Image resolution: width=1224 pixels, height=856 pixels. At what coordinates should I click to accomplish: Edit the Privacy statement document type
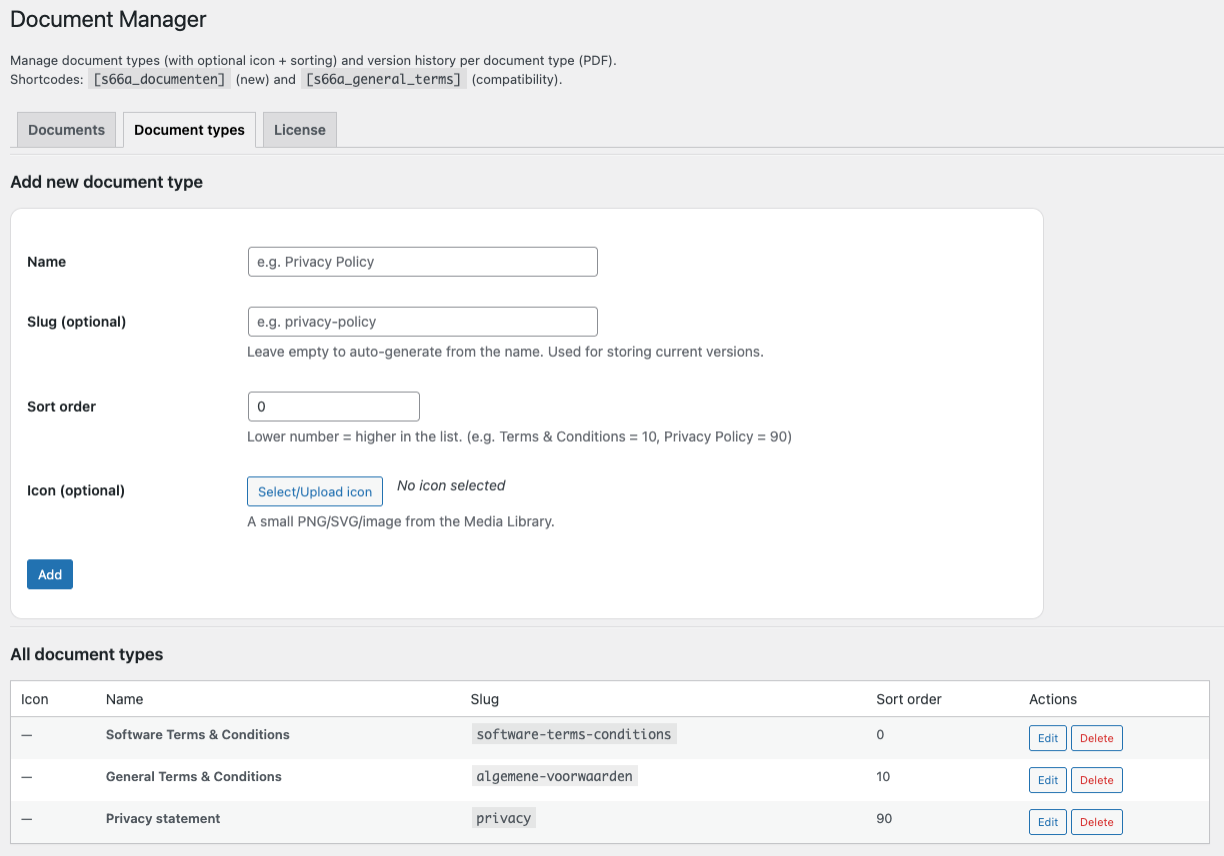[1047, 821]
